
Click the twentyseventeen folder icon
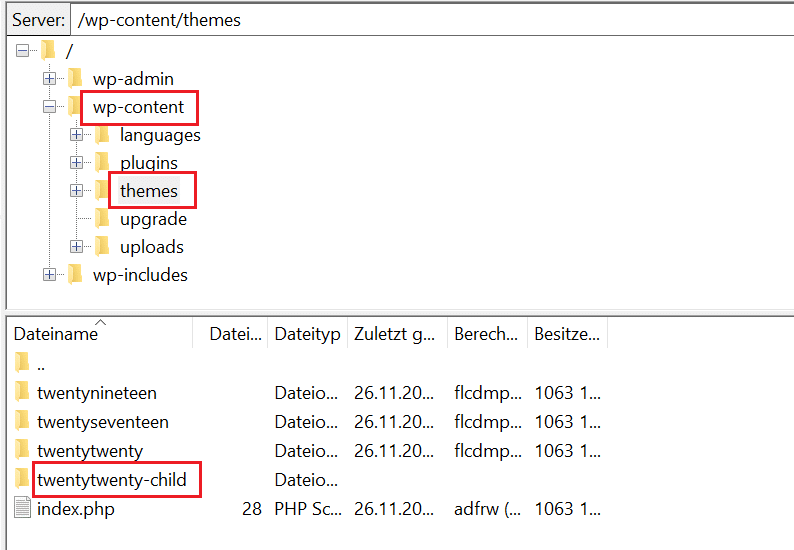tap(23, 422)
